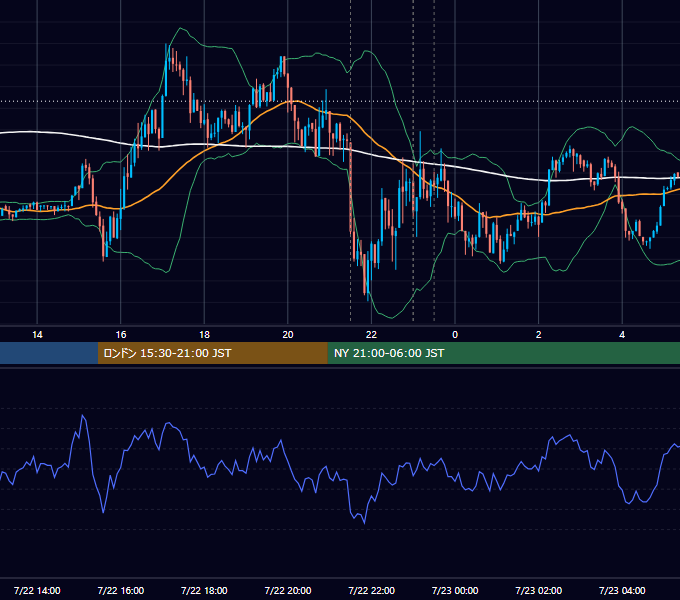Click the '7/22 22:00' timestamp label
The image size is (680, 600).
(x=371, y=590)
